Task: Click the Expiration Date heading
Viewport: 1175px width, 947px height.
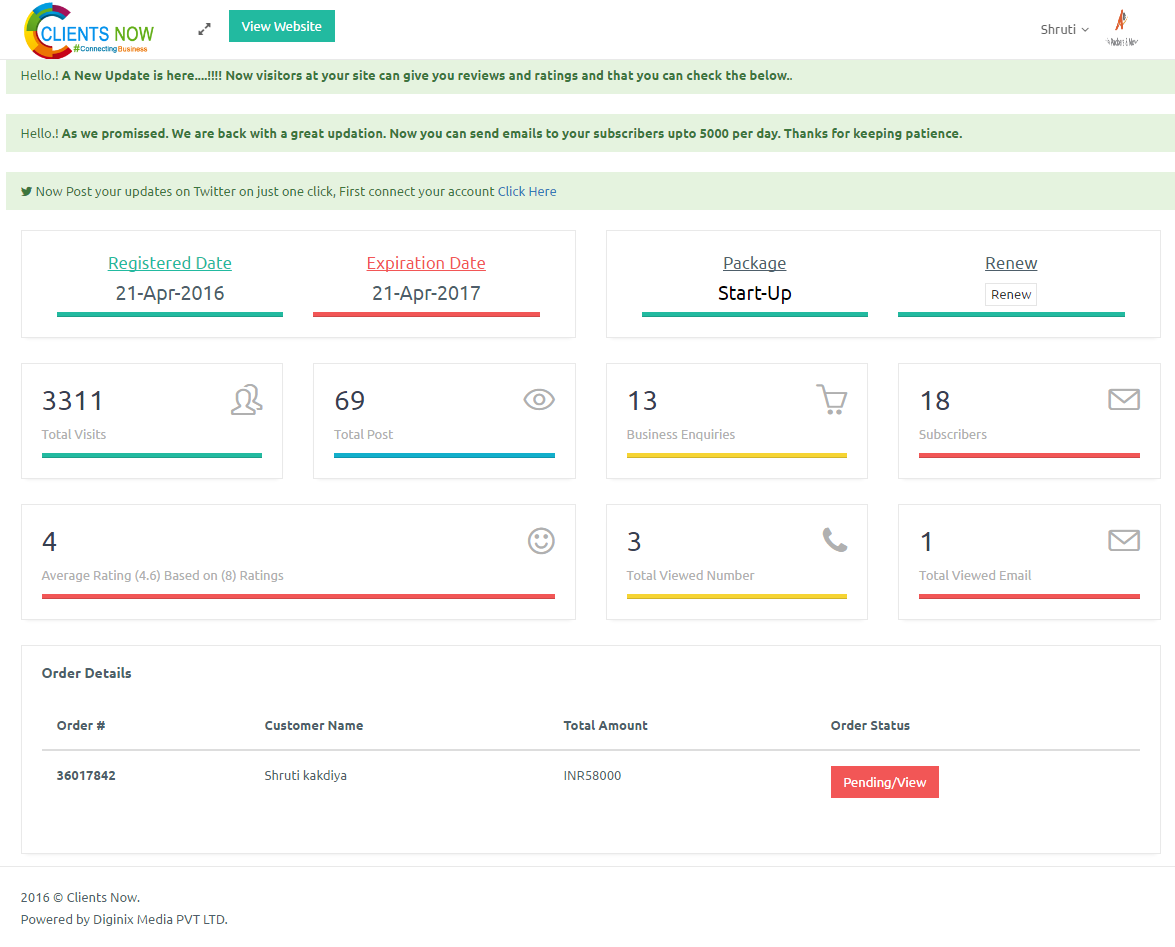Action: pos(426,263)
